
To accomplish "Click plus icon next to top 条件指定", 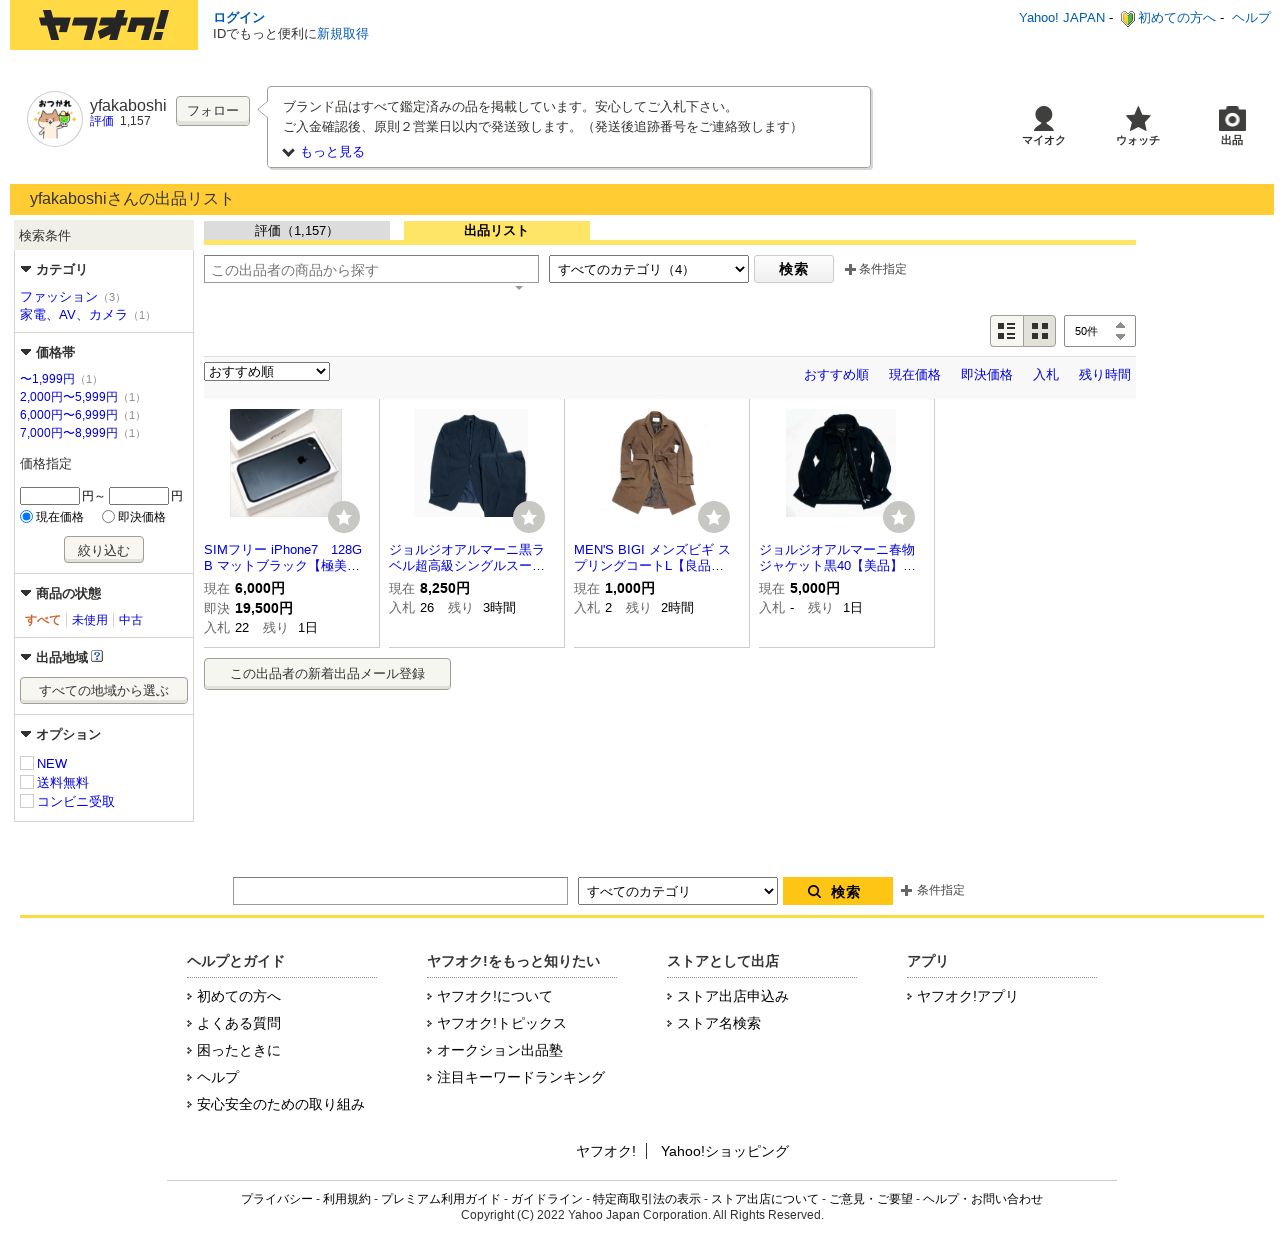I will click(x=850, y=270).
